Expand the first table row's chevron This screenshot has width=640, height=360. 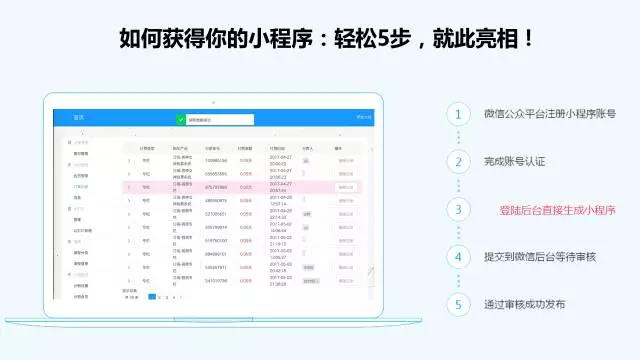(129, 161)
